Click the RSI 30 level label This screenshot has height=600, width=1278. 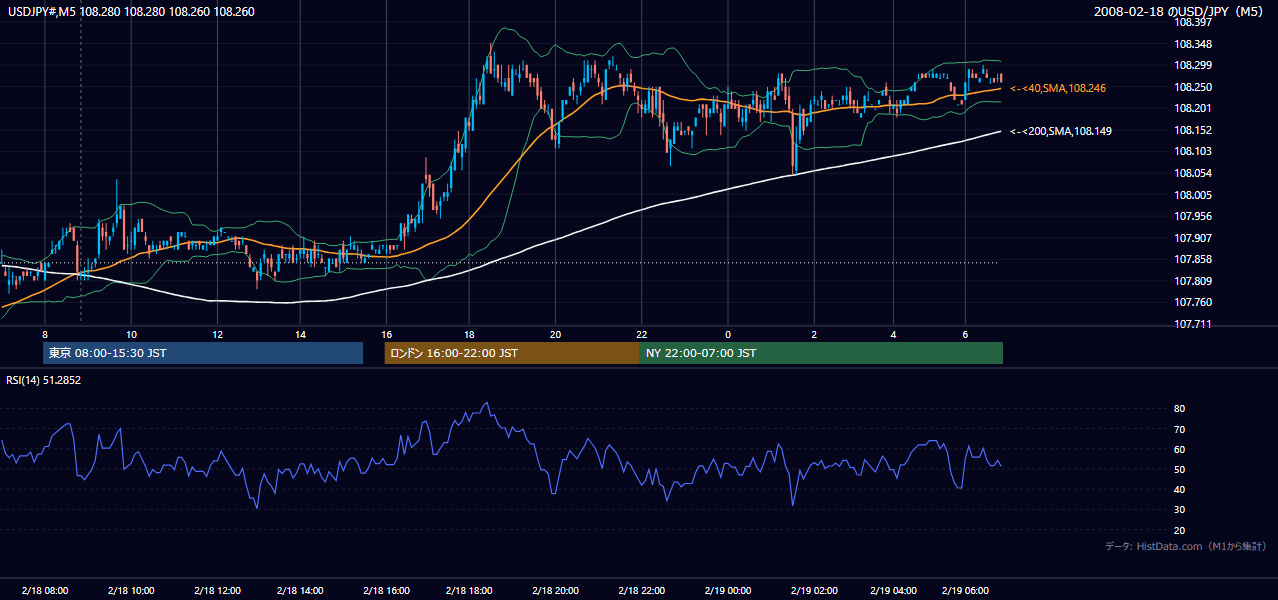point(1179,510)
